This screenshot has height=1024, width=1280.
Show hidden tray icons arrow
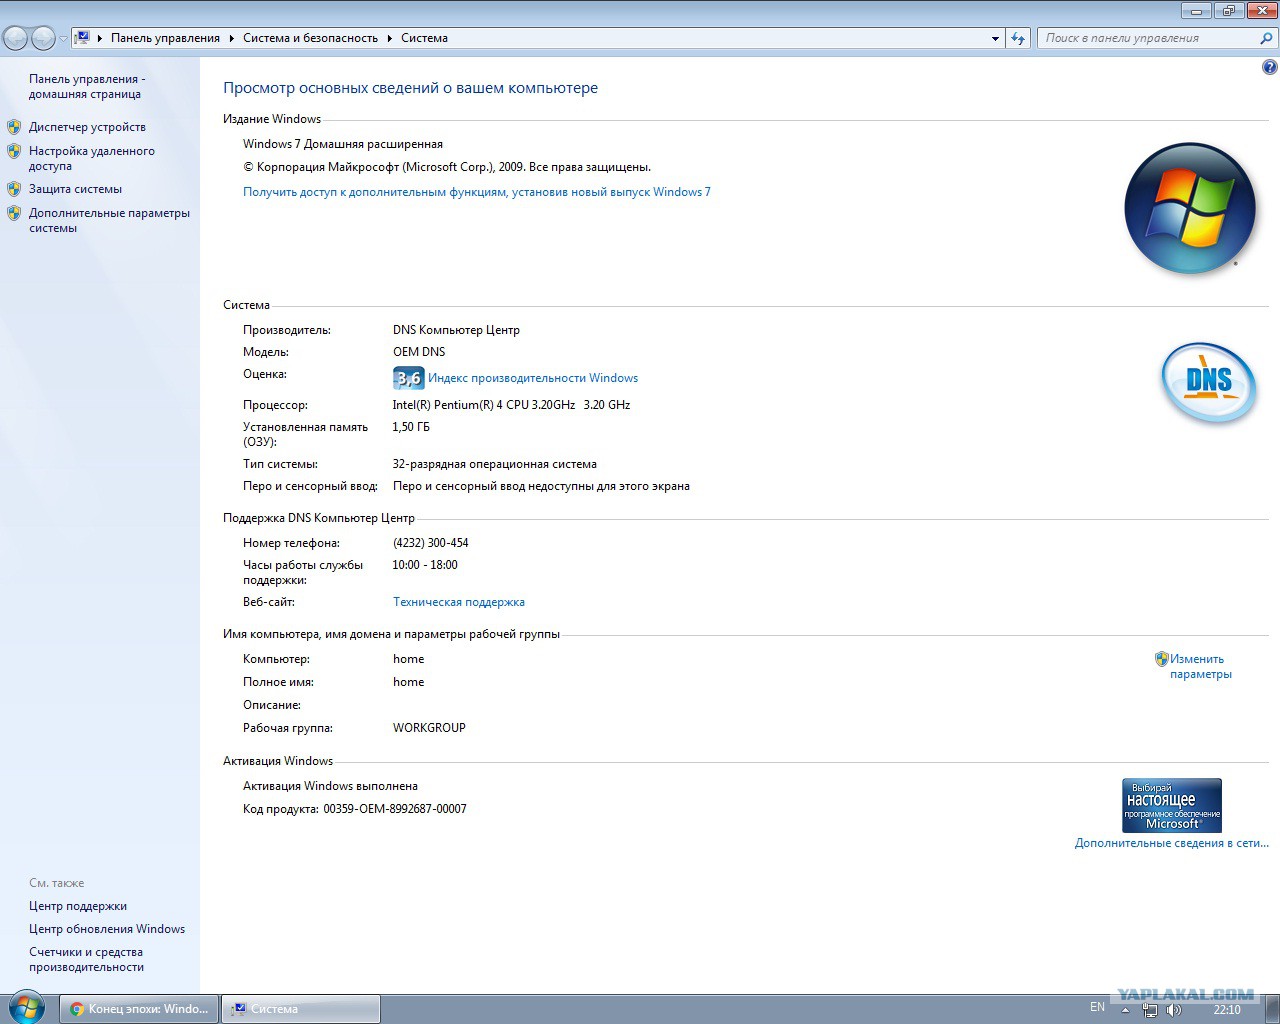coord(1125,1010)
